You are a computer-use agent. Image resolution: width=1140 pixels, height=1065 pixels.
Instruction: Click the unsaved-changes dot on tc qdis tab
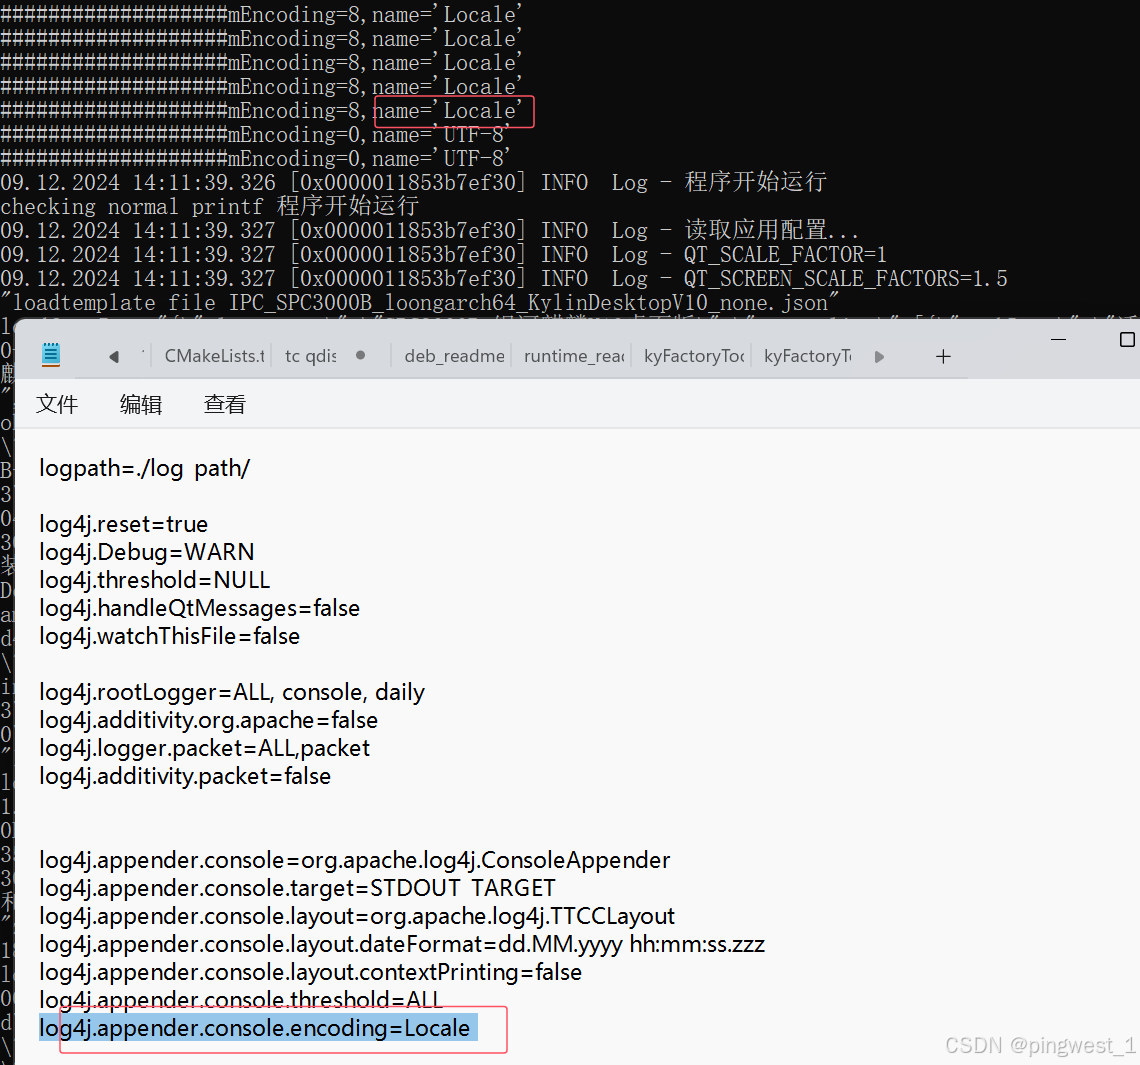pos(361,353)
